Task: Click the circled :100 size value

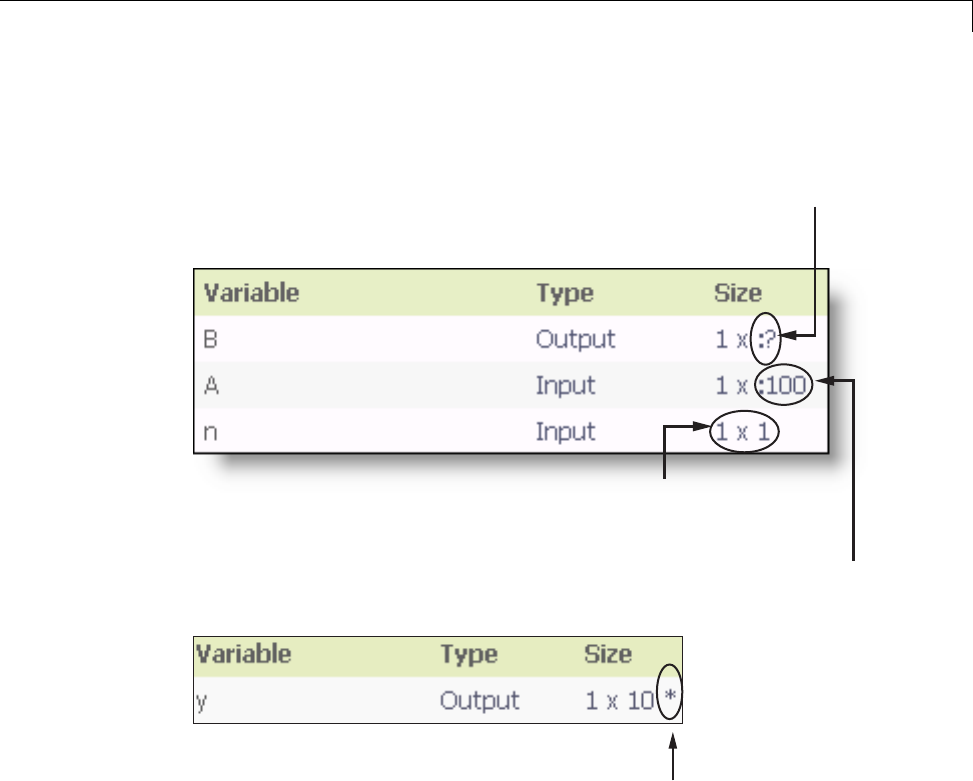Action: (786, 385)
